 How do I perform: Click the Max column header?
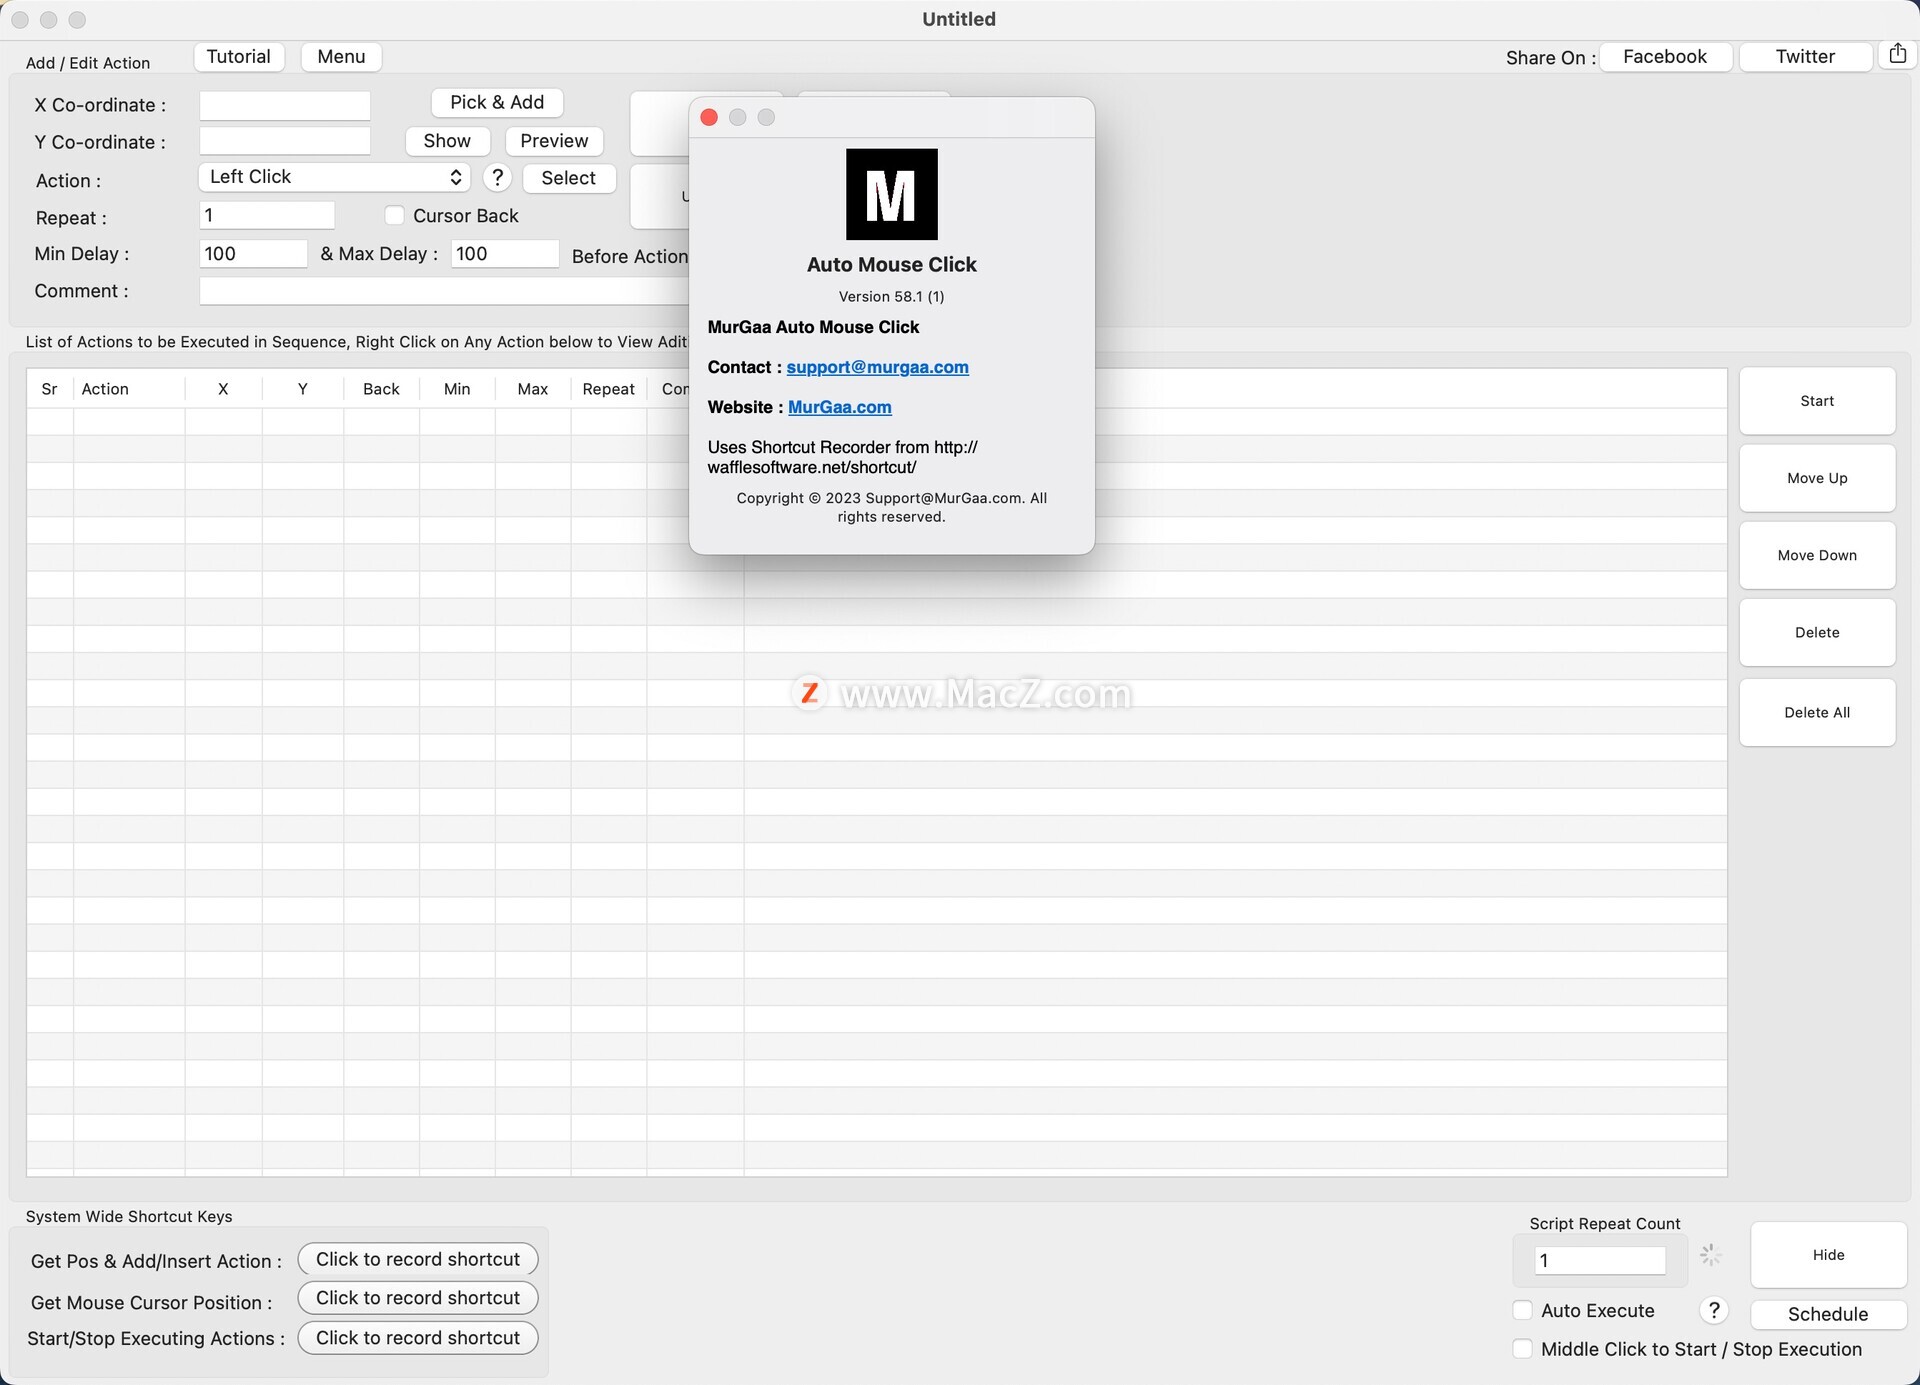533,389
